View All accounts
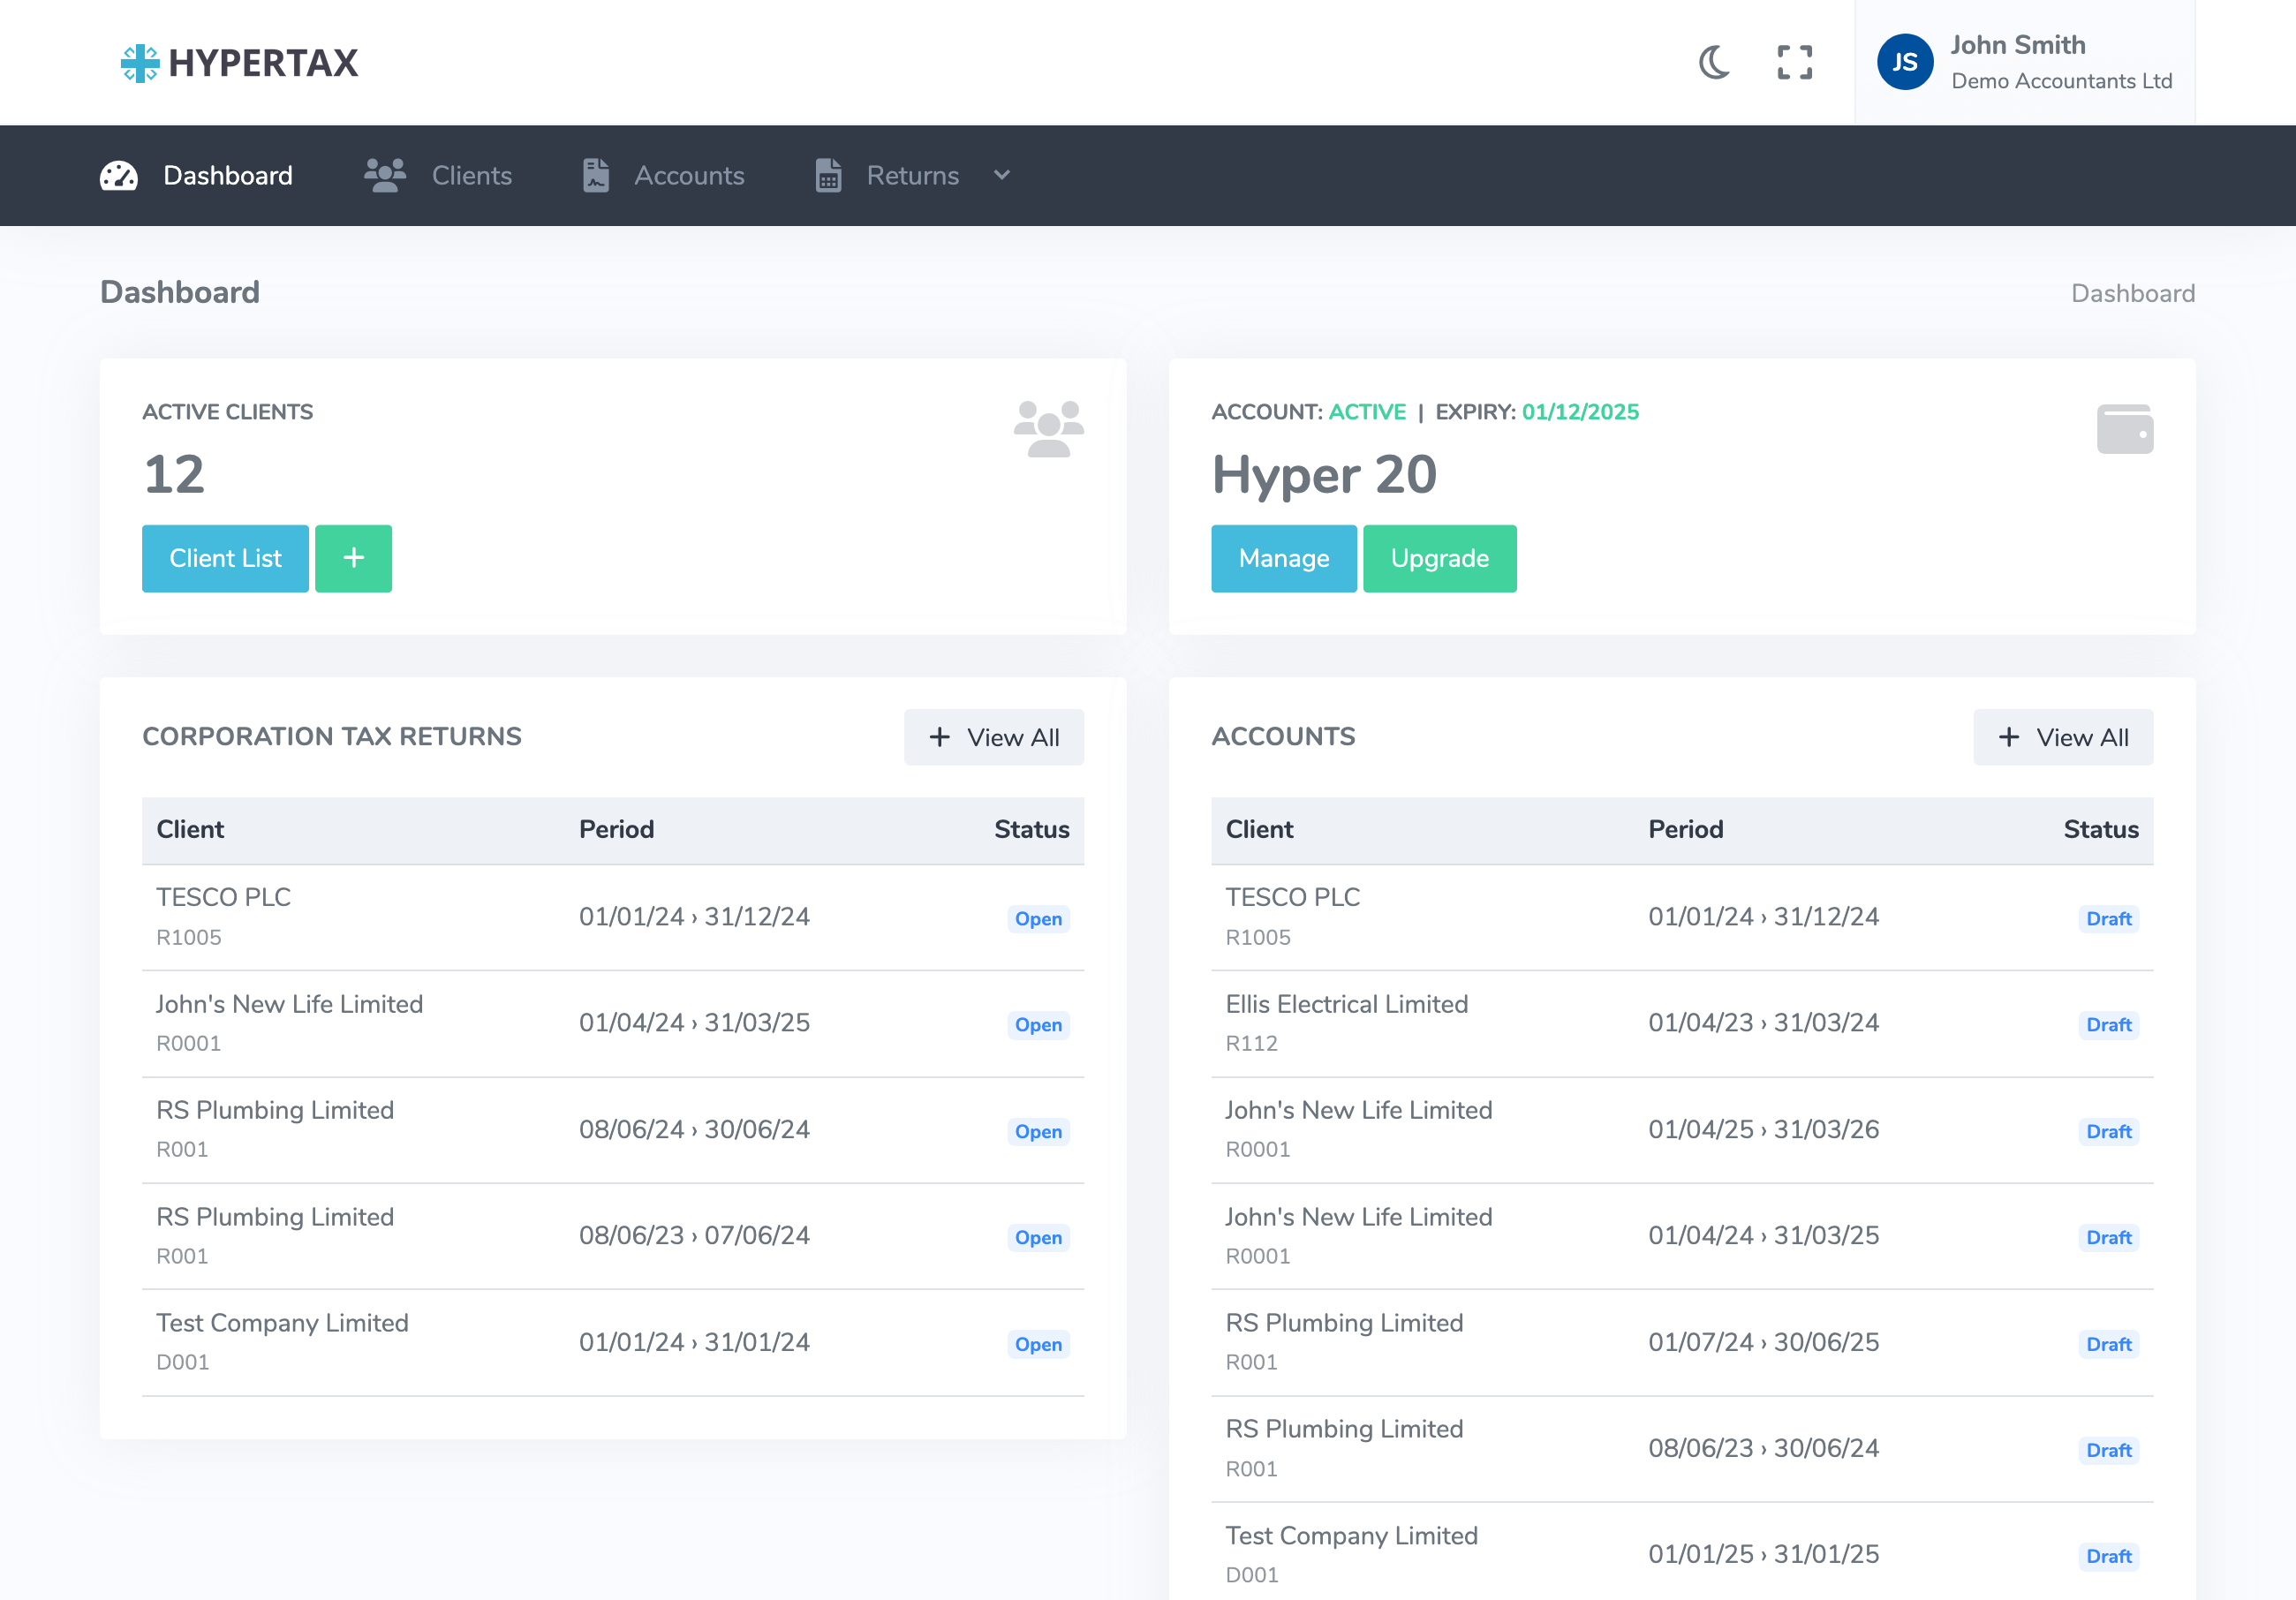 (2062, 737)
